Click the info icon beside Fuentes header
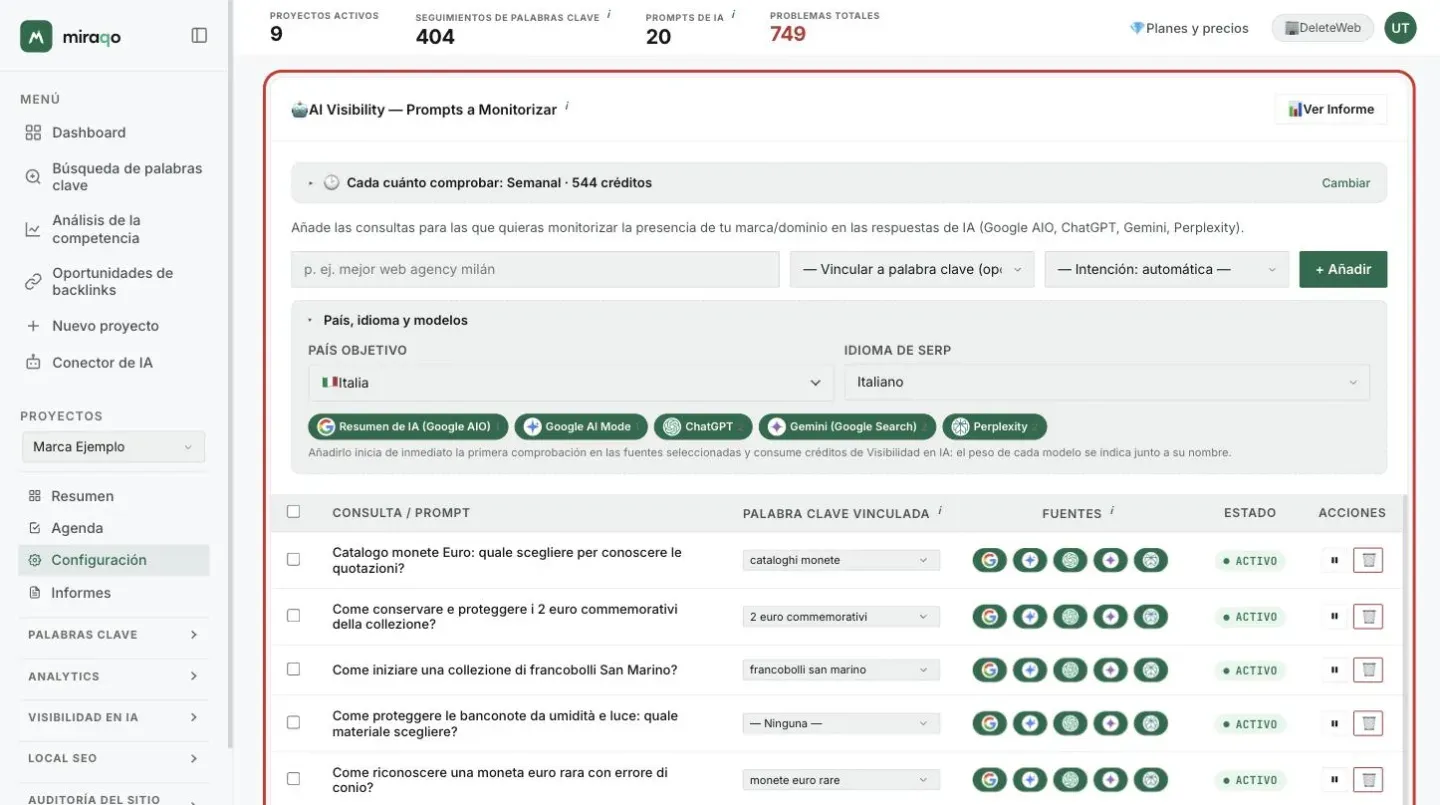The width and height of the screenshot is (1440, 805). pos(1112,510)
